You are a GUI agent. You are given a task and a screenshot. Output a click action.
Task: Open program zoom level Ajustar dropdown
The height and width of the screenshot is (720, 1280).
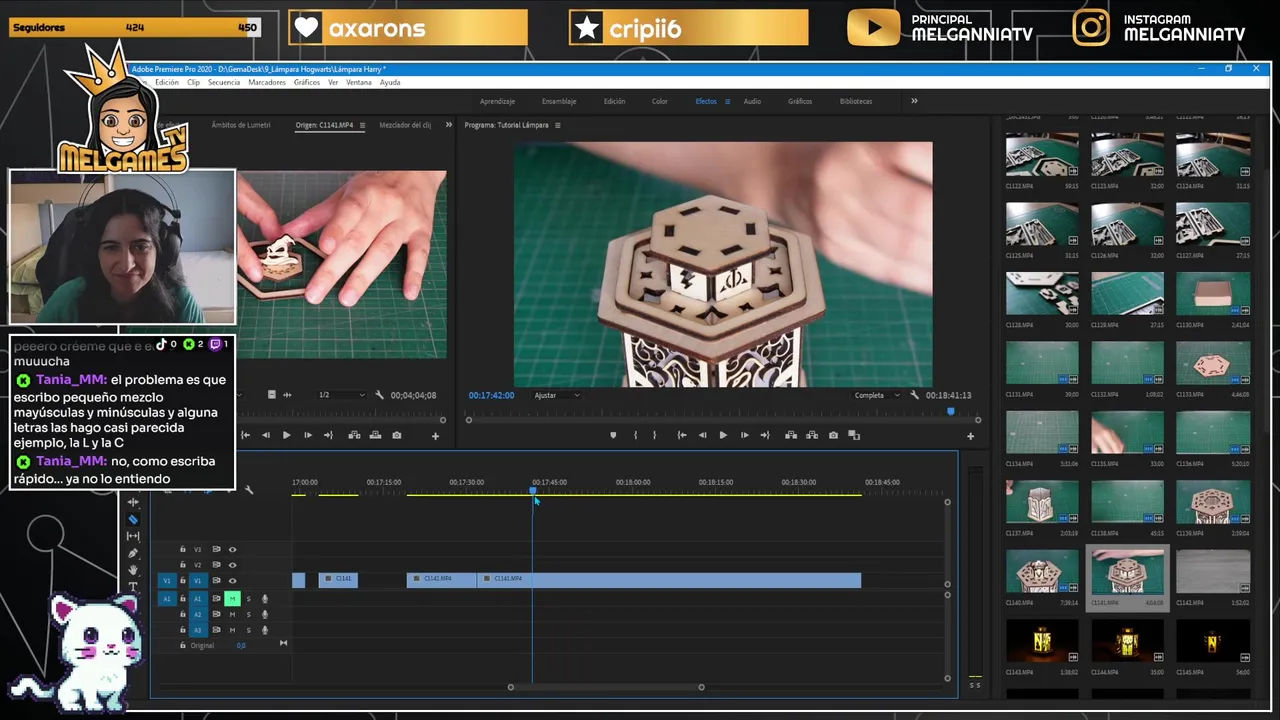(x=557, y=395)
